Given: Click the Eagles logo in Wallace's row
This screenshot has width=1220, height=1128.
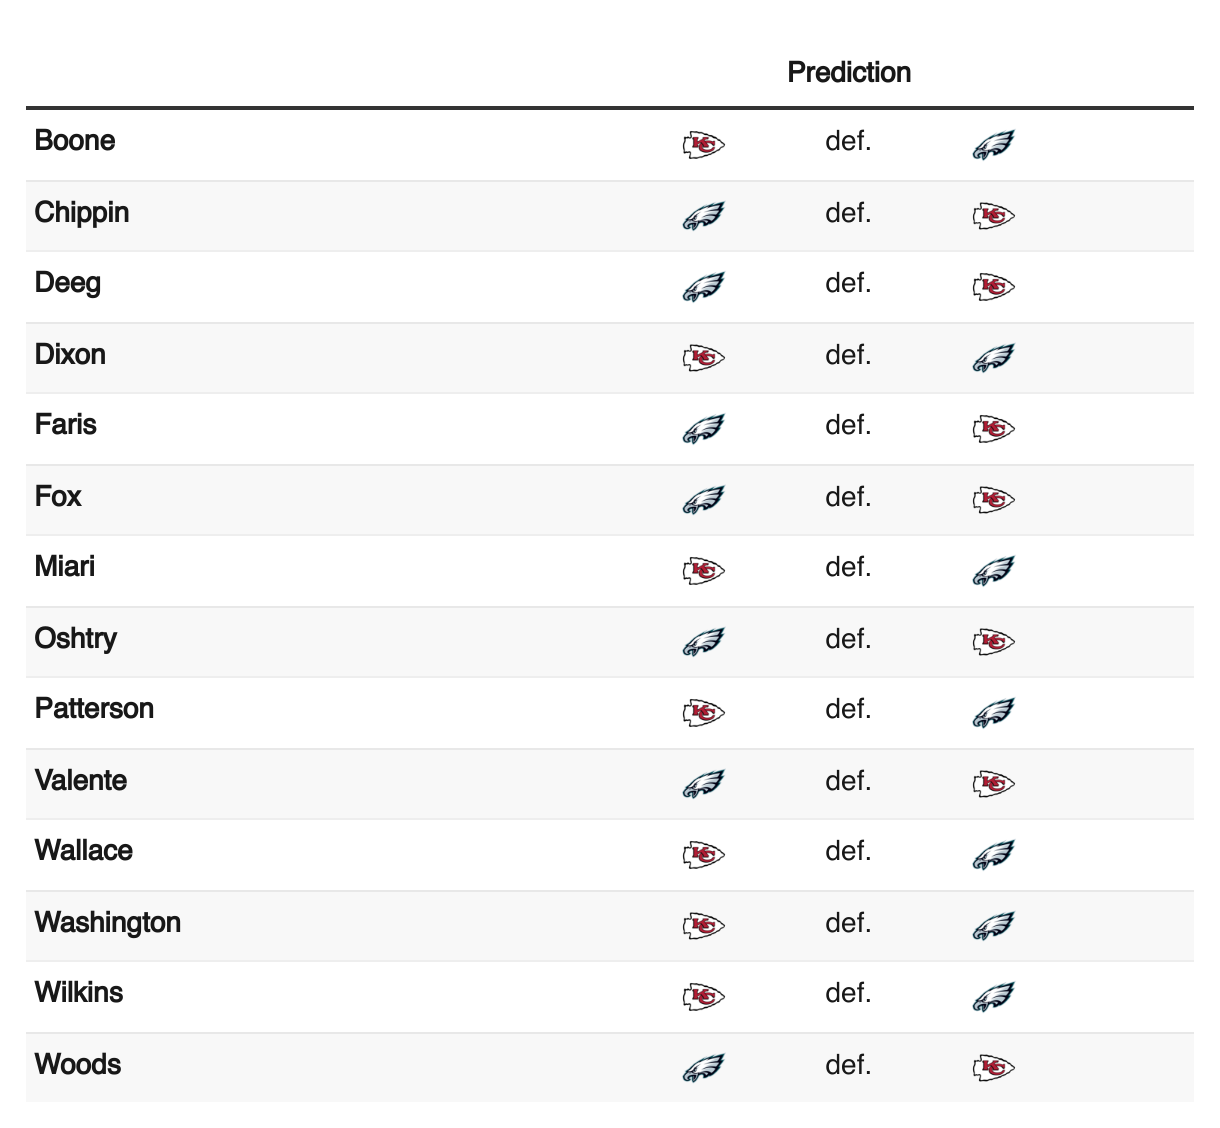Looking at the screenshot, I should [x=994, y=855].
